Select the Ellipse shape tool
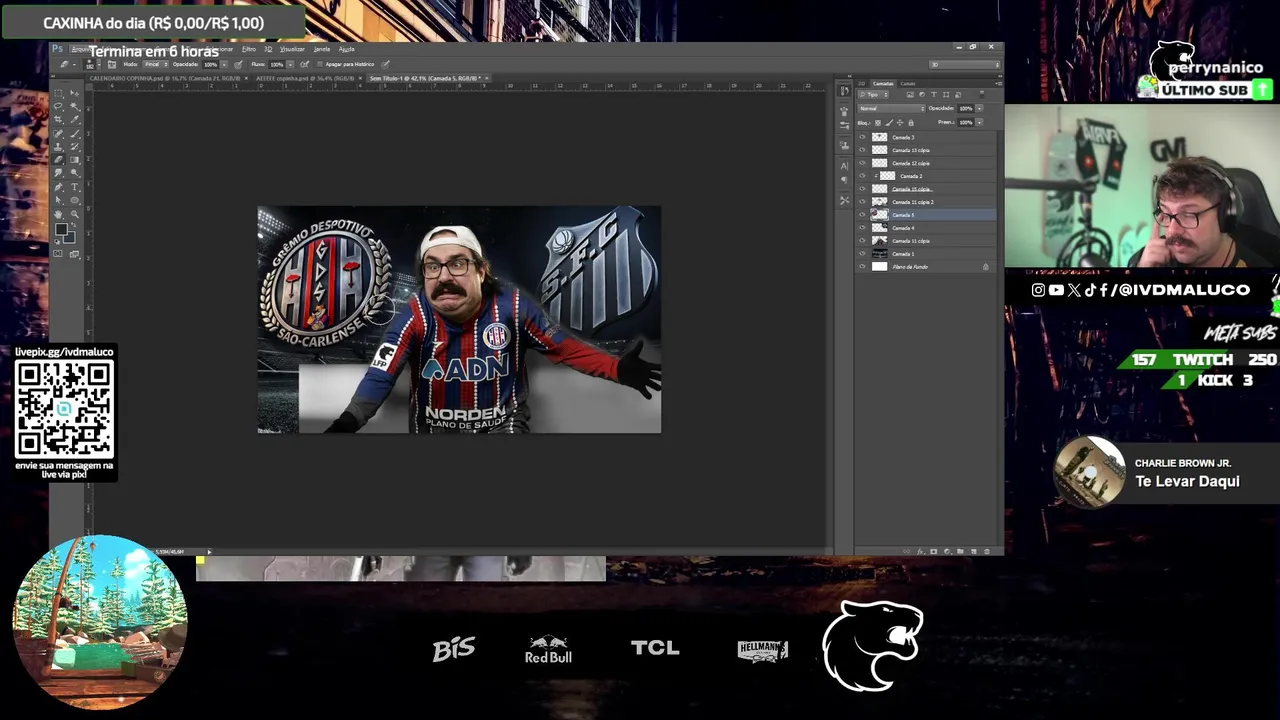This screenshot has width=1280, height=720. click(x=74, y=200)
